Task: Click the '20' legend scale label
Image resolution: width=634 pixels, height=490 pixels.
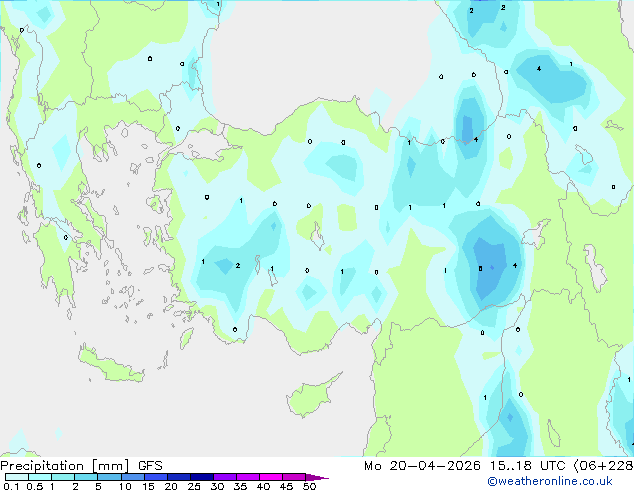Action: [171, 486]
